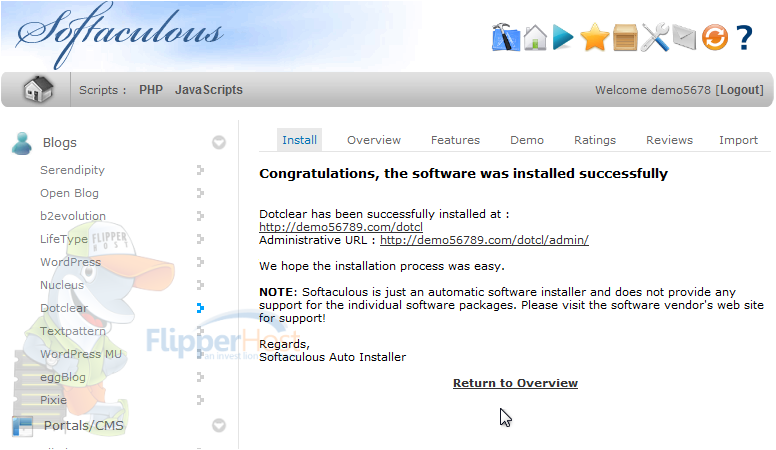
Task: Select Pixie in the Blogs list
Action: click(x=53, y=400)
